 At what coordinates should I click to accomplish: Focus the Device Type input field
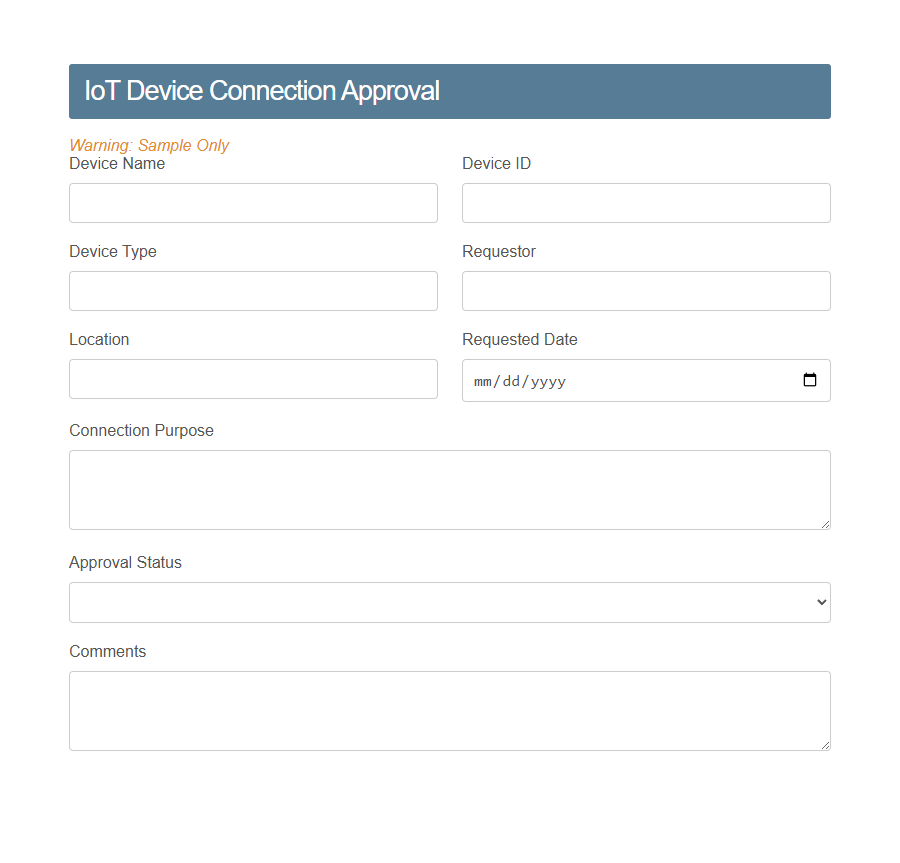pos(253,291)
